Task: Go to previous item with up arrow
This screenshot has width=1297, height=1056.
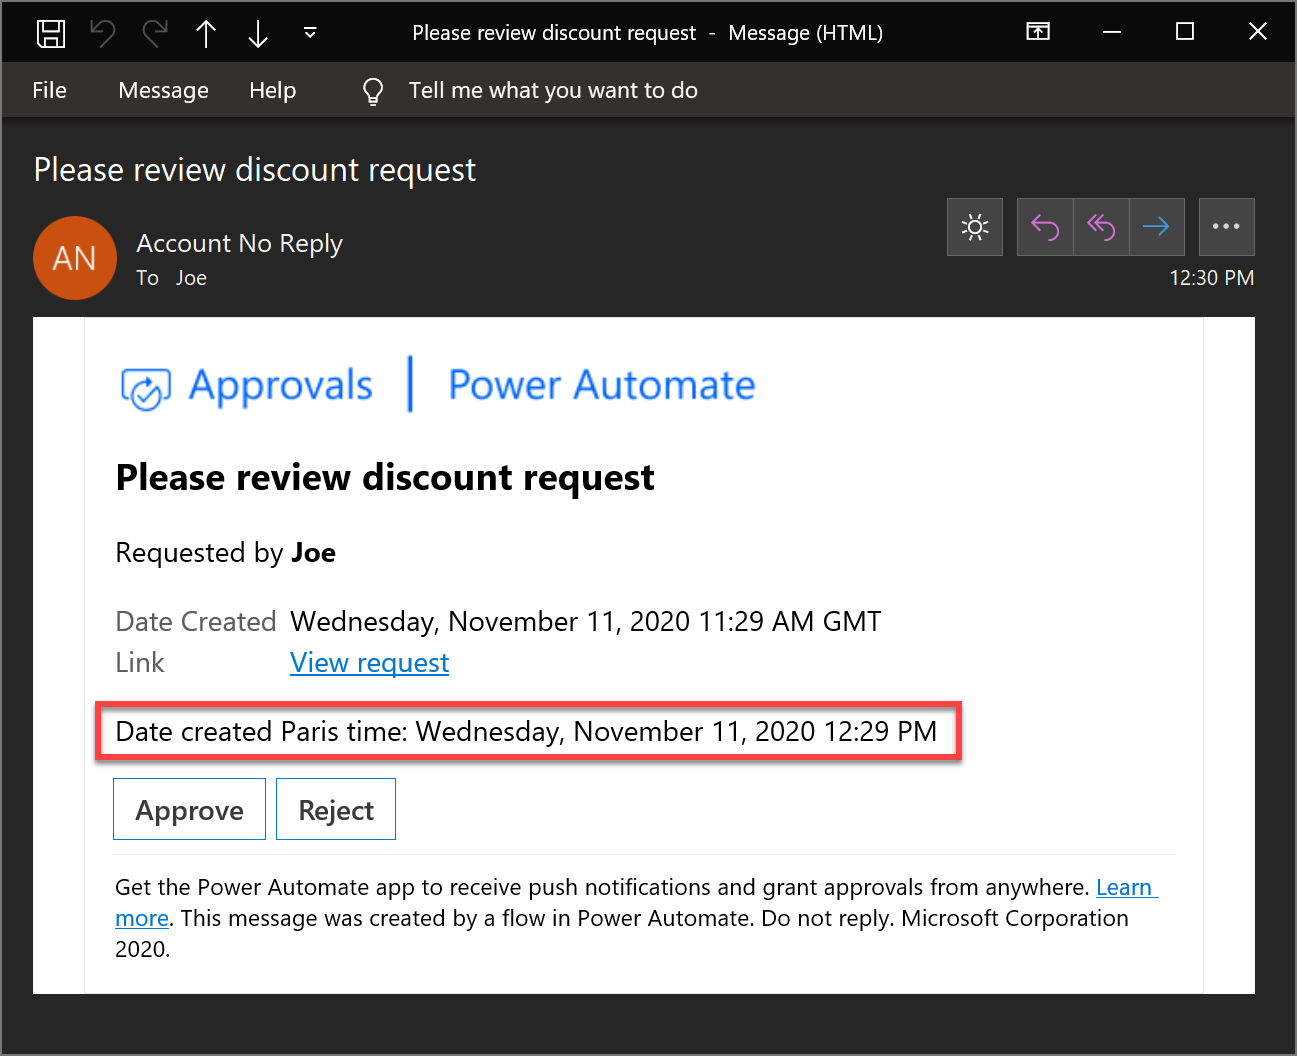Action: tap(206, 33)
